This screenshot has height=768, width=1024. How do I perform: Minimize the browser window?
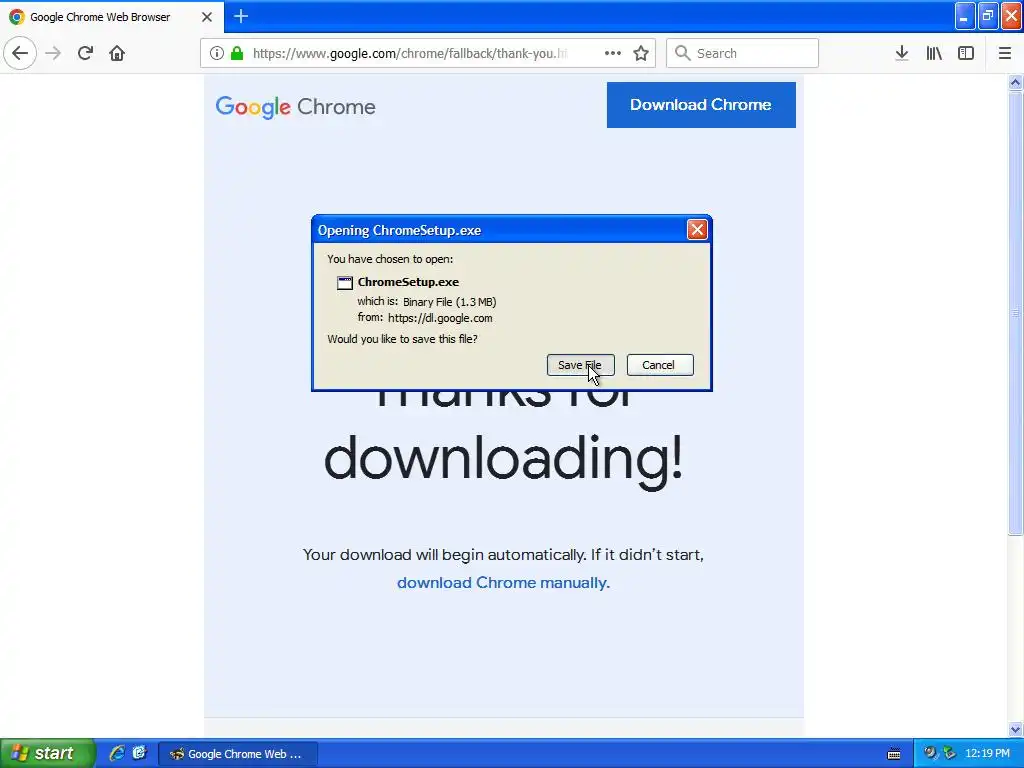(x=965, y=16)
